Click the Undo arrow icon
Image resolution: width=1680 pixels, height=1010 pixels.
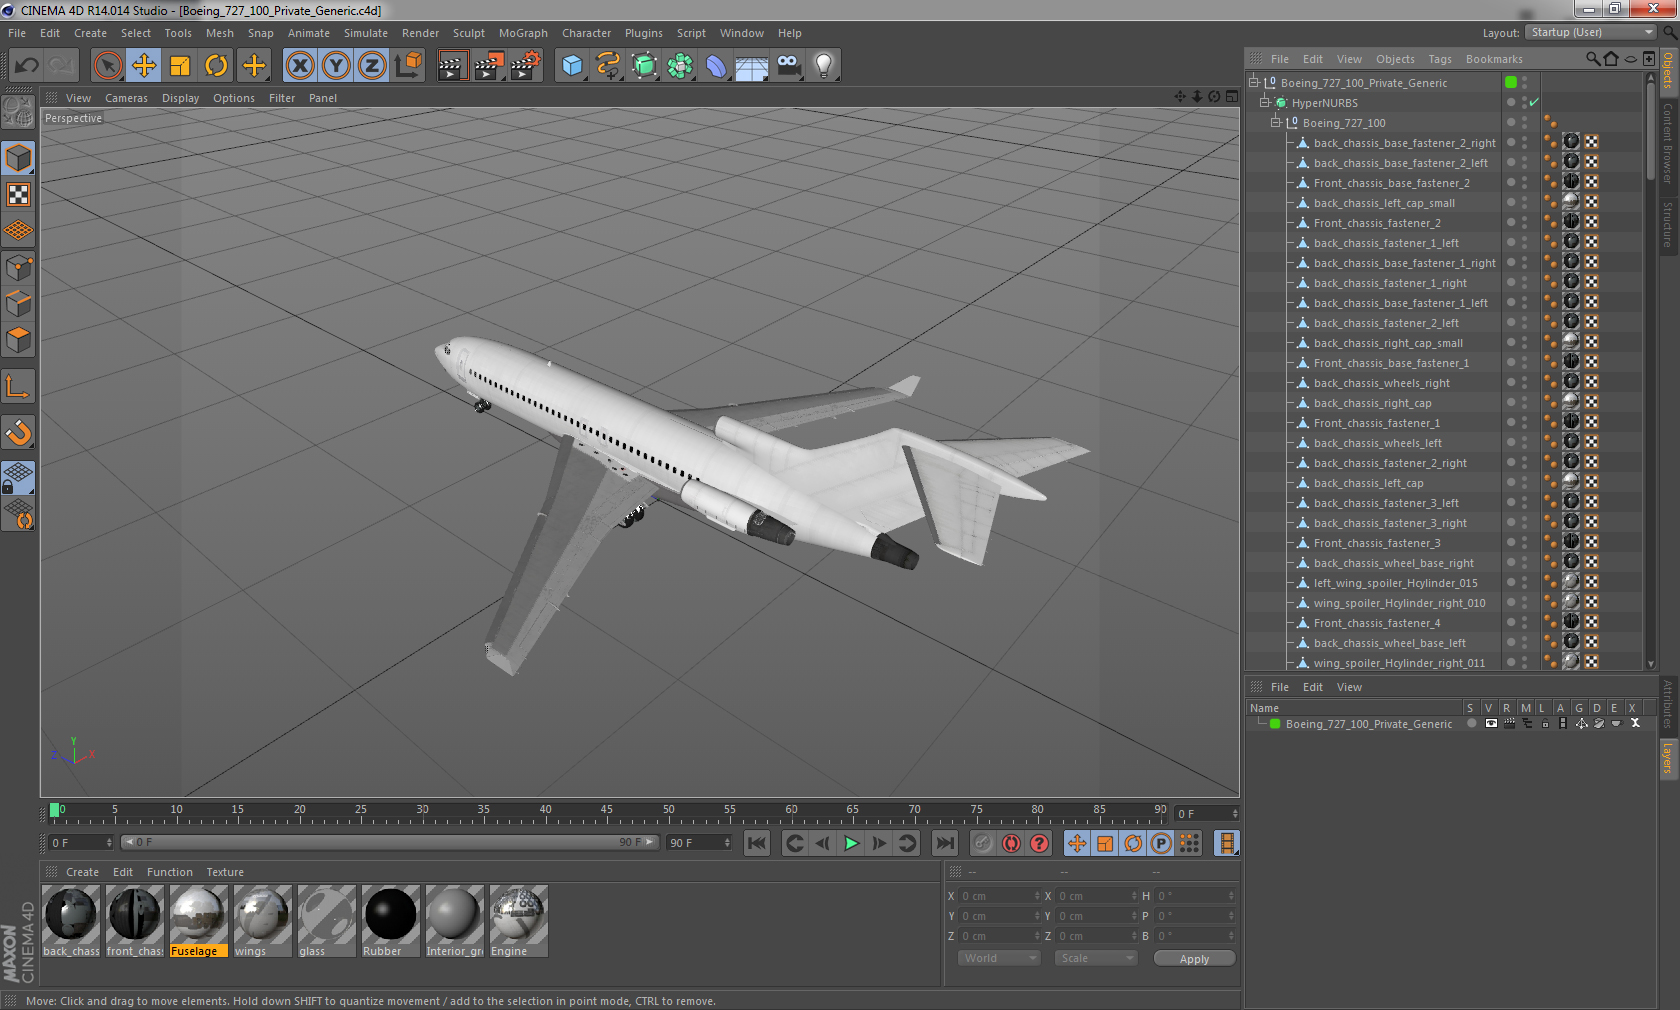tap(27, 66)
